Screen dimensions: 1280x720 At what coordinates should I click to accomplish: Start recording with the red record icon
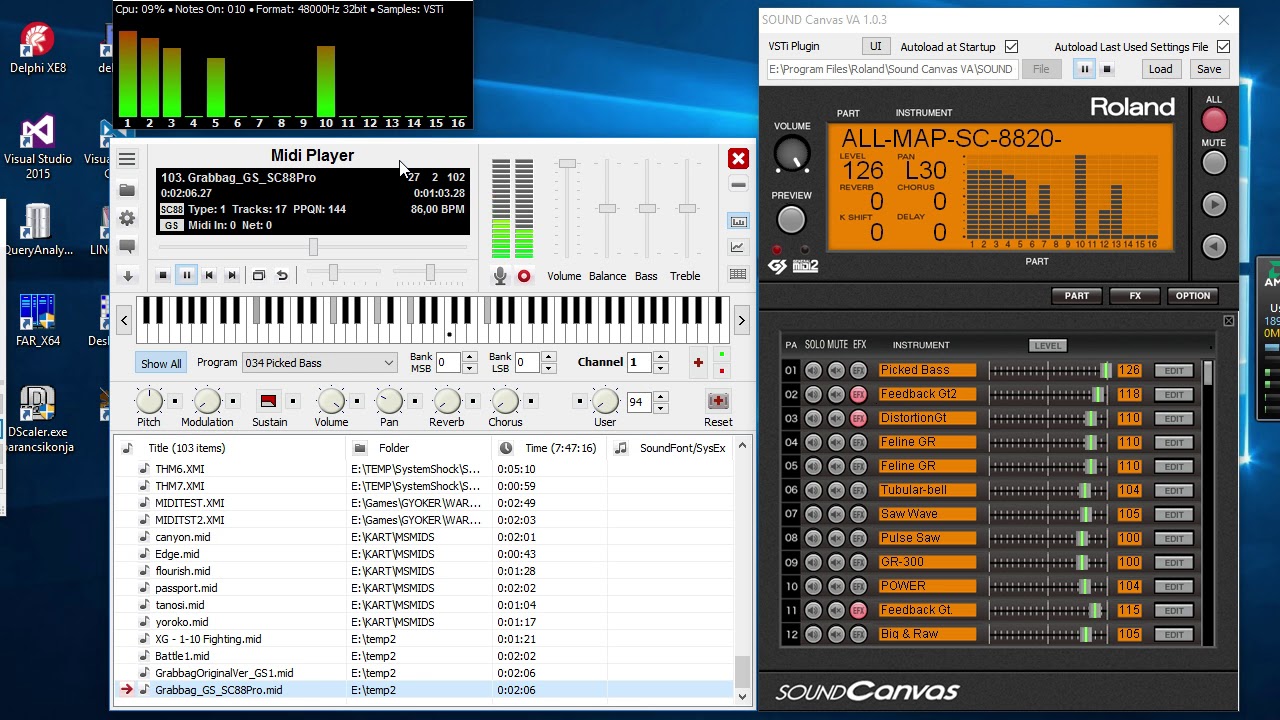pyautogui.click(x=524, y=276)
